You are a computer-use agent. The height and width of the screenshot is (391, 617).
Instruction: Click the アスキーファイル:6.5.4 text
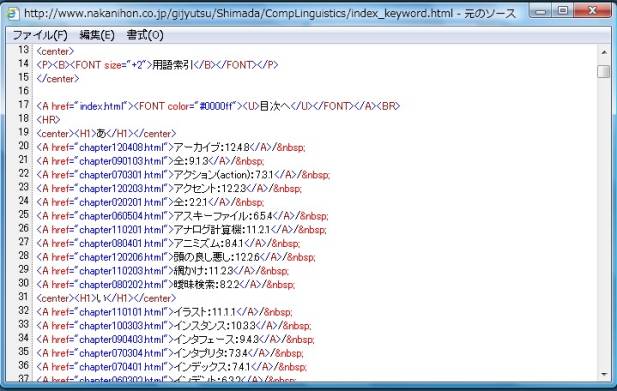[x=224, y=216]
